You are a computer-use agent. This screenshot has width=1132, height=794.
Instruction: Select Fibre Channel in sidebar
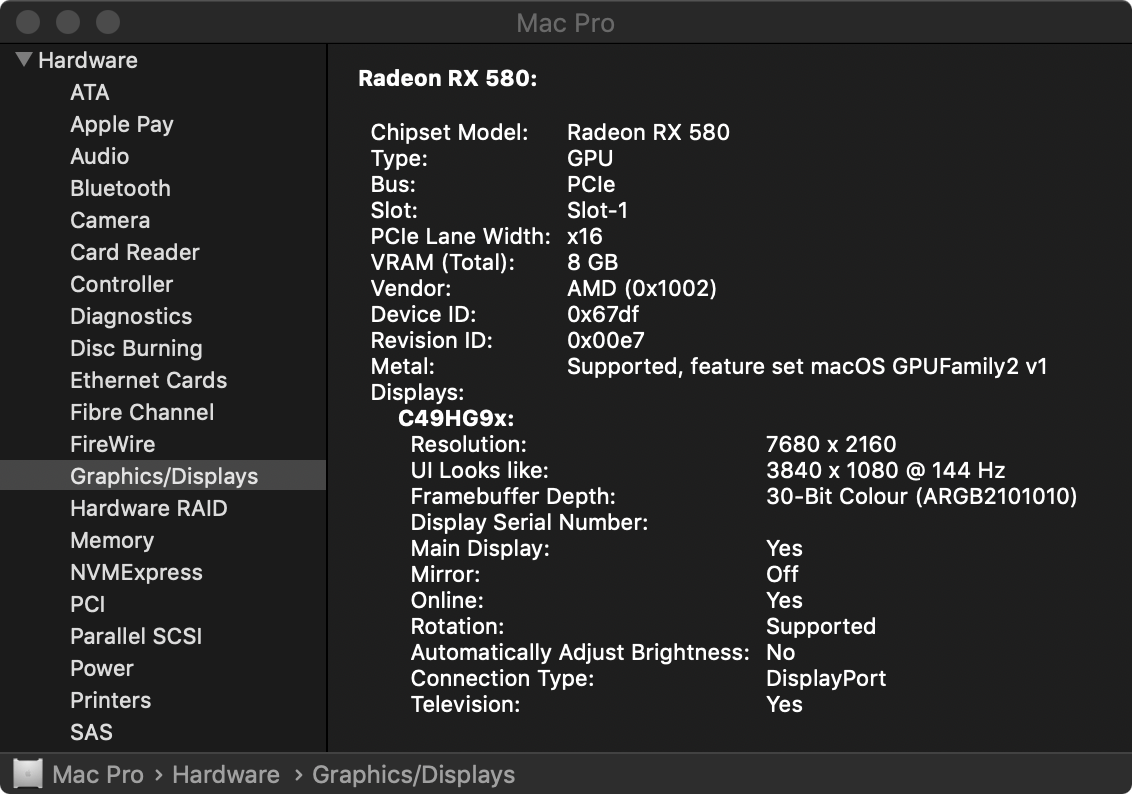coord(142,412)
